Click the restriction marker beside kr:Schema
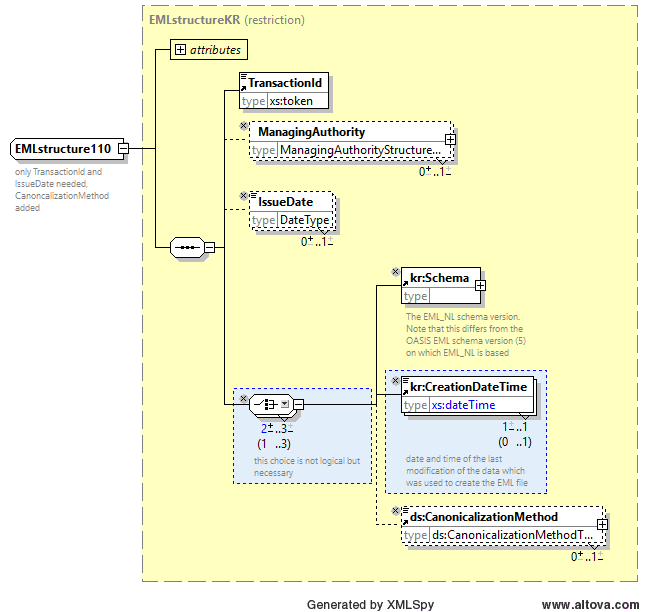 395,271
